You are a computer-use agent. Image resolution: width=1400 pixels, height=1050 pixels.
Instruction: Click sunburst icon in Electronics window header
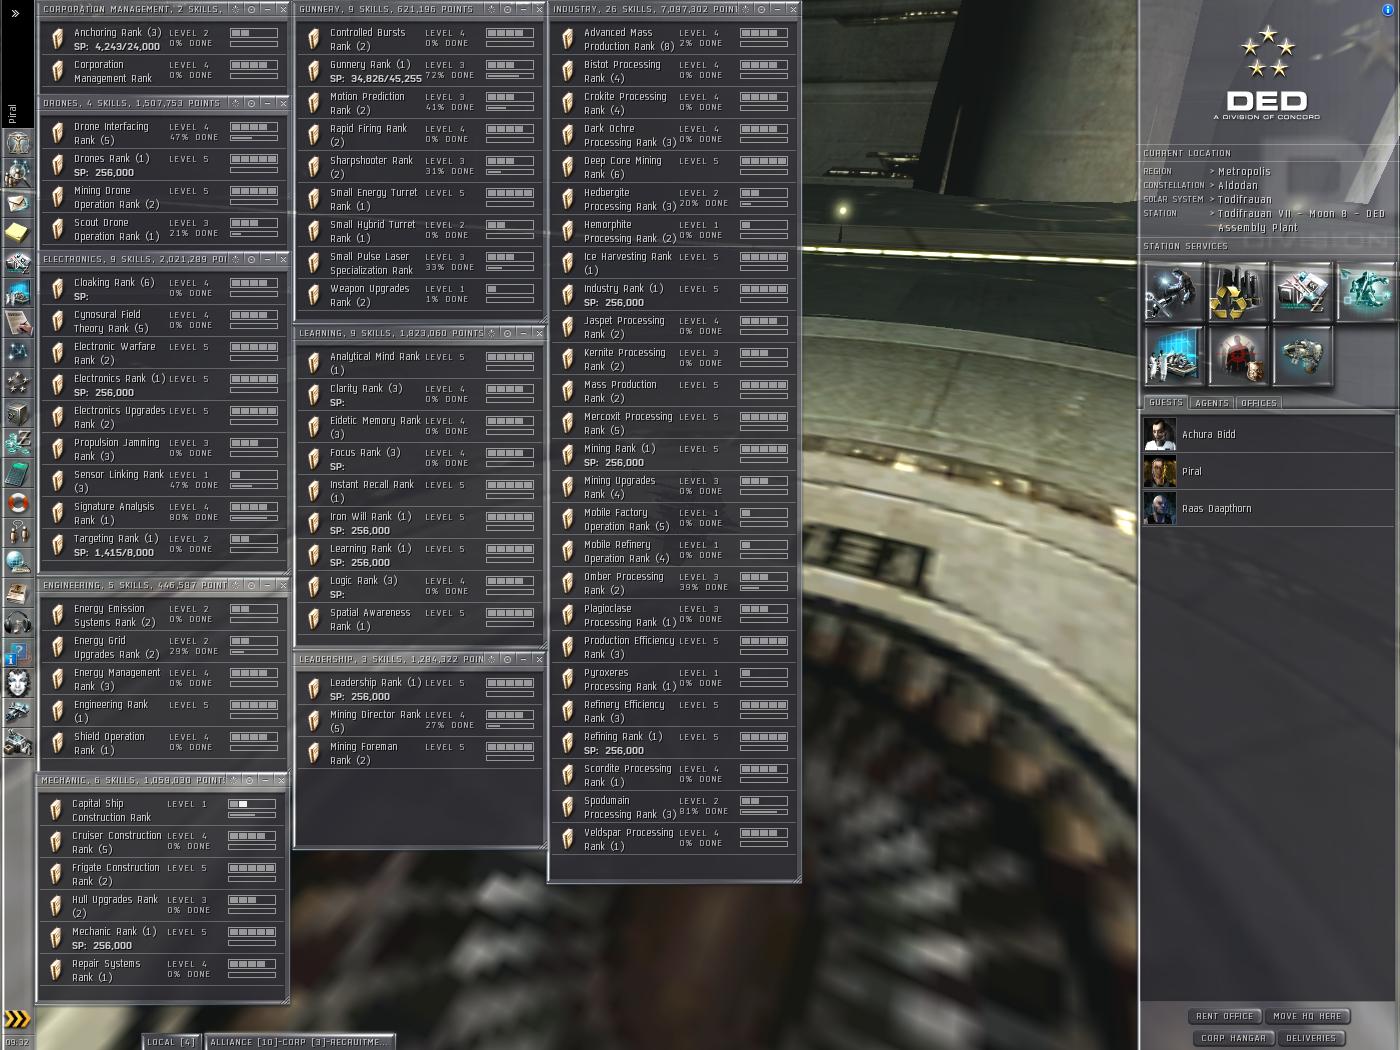pos(236,259)
